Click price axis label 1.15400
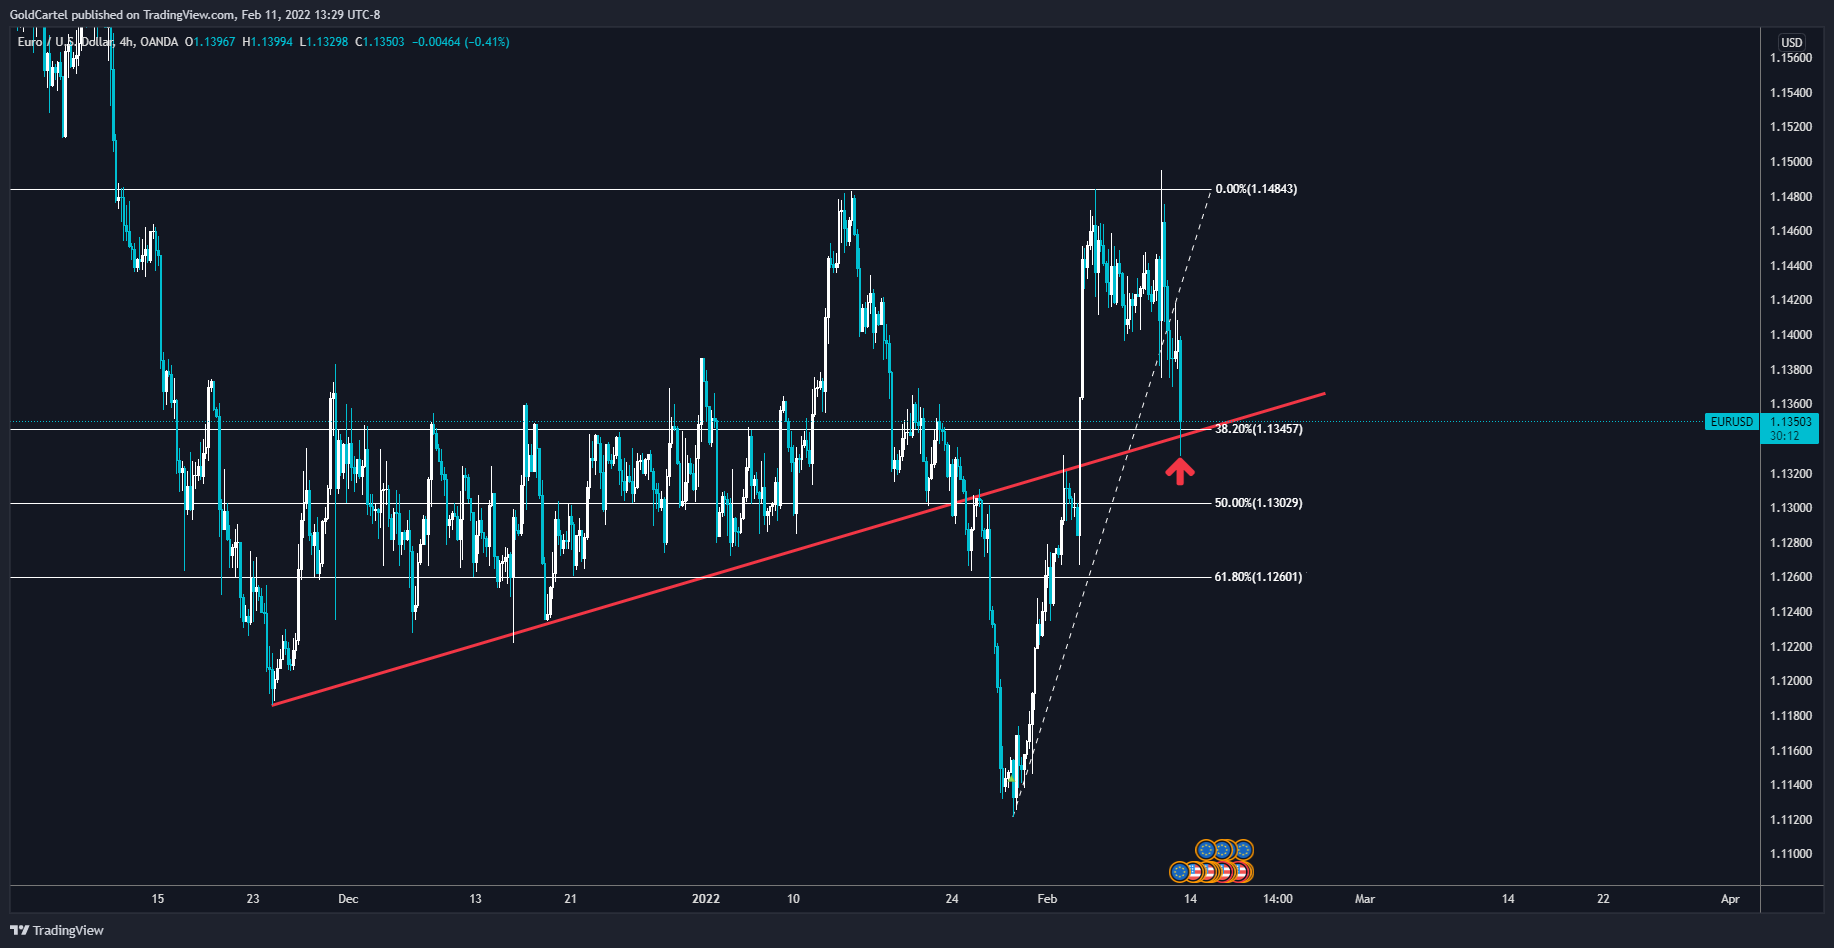Image resolution: width=1834 pixels, height=948 pixels. coord(1791,93)
